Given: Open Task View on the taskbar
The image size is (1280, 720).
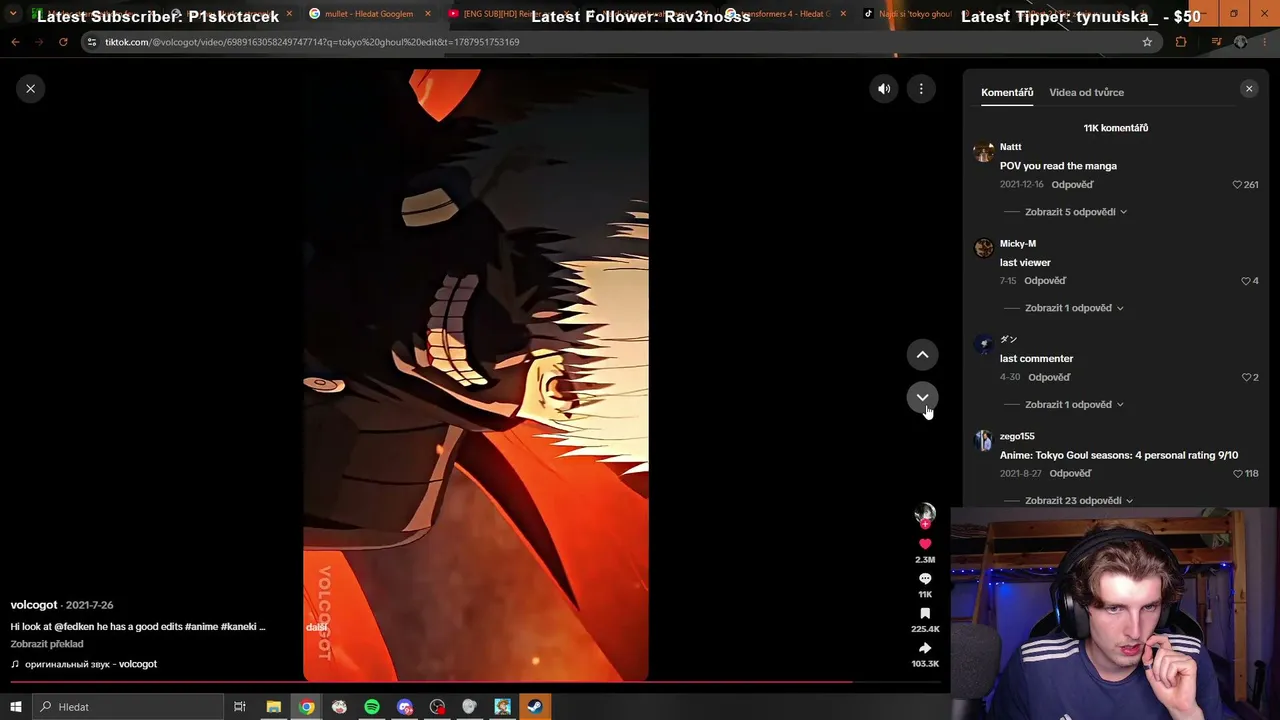Looking at the screenshot, I should point(240,707).
